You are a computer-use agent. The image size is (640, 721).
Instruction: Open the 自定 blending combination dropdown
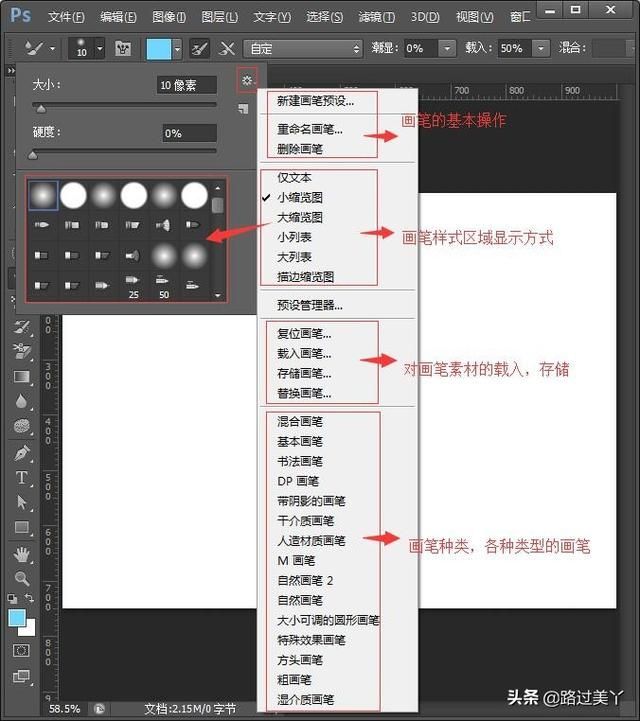coord(305,49)
